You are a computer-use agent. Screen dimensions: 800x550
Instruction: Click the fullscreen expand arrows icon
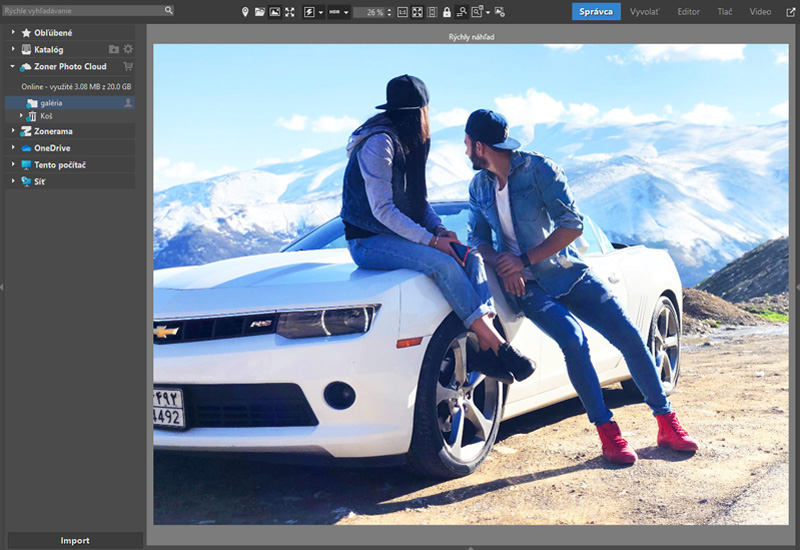point(289,12)
